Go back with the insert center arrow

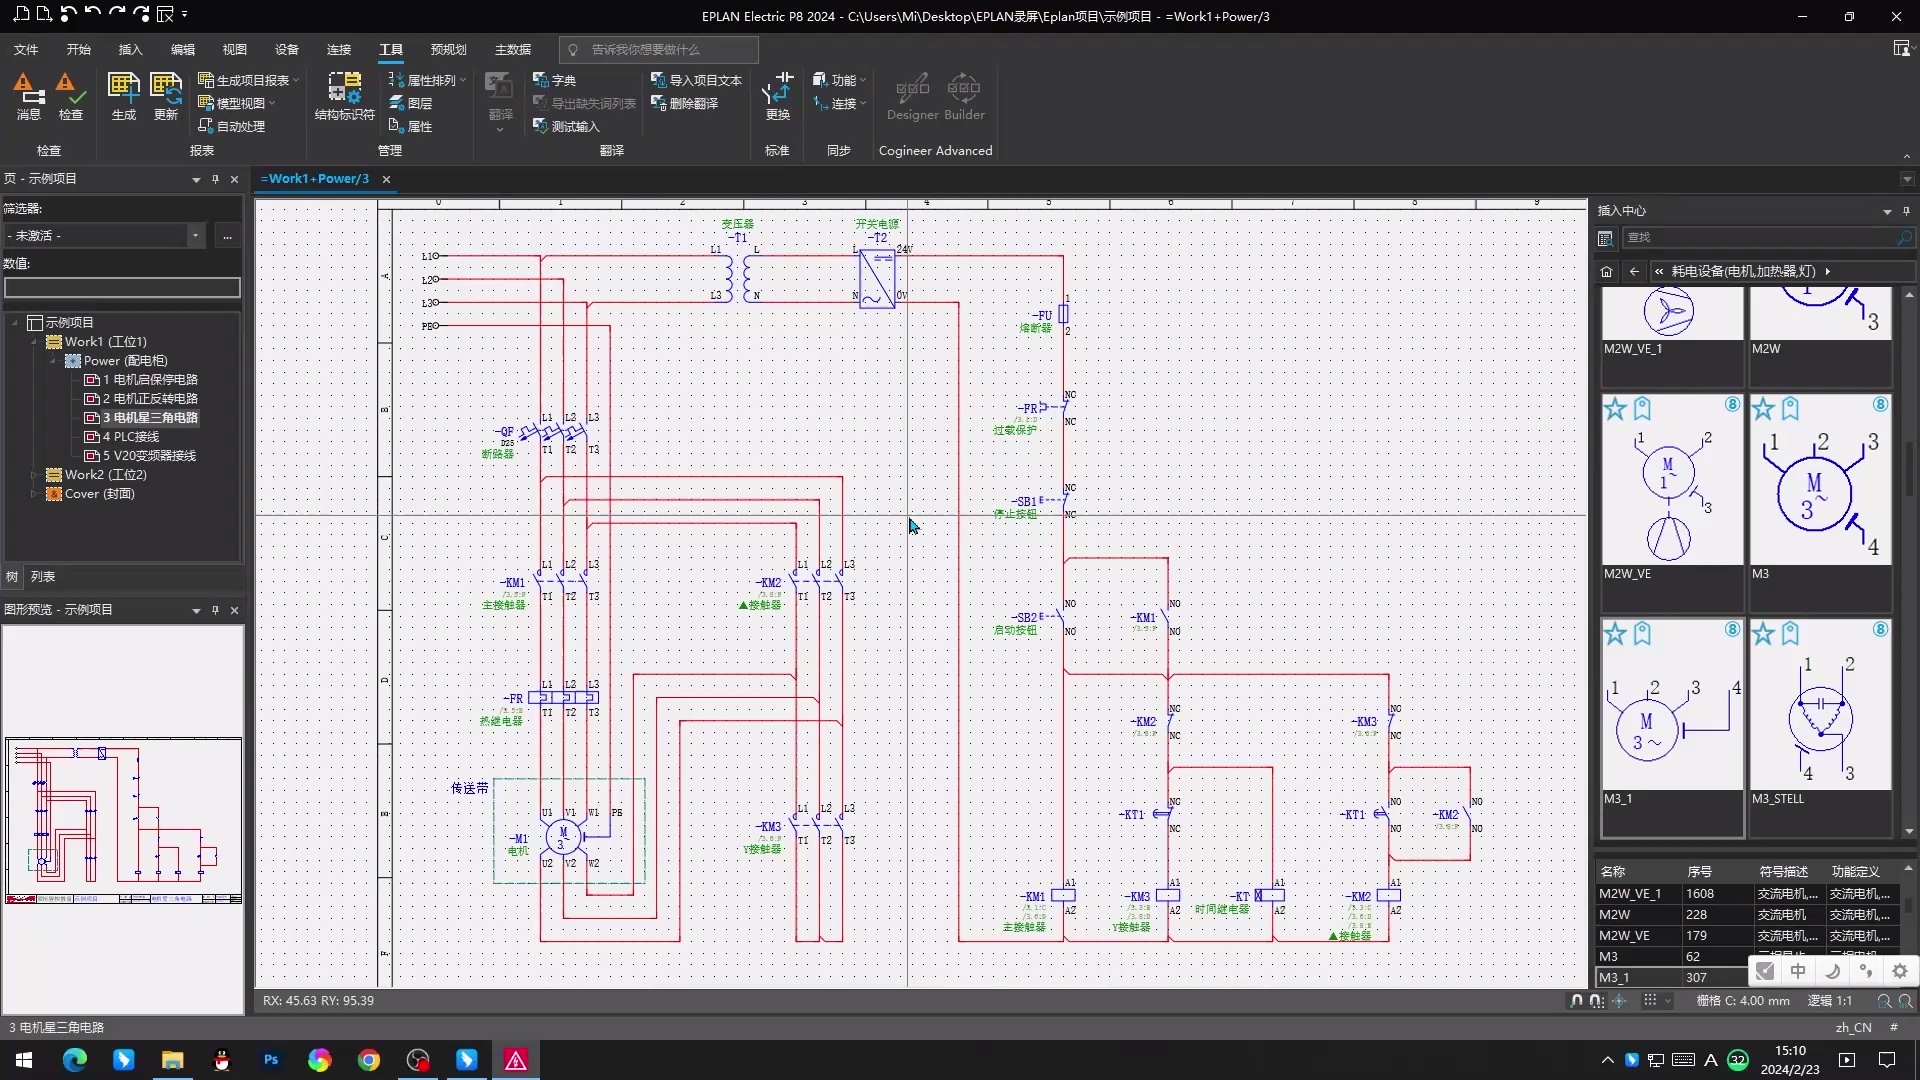1634,271
